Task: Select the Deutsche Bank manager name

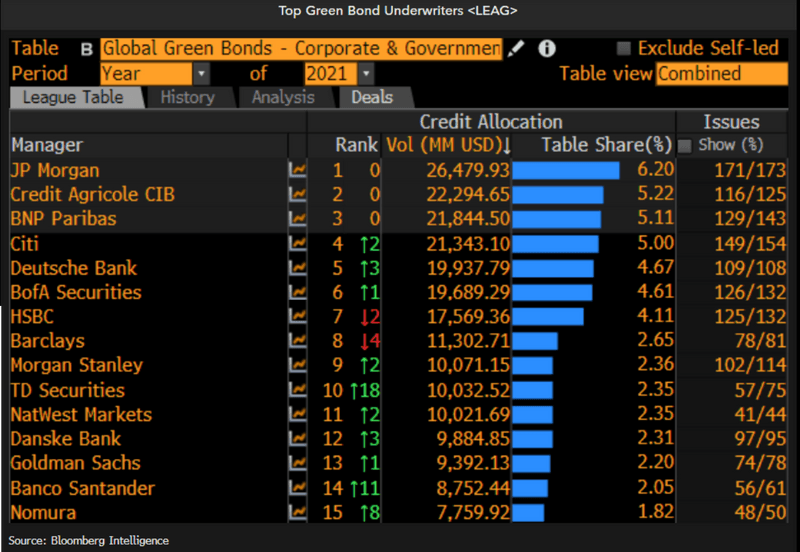Action: (x=74, y=268)
